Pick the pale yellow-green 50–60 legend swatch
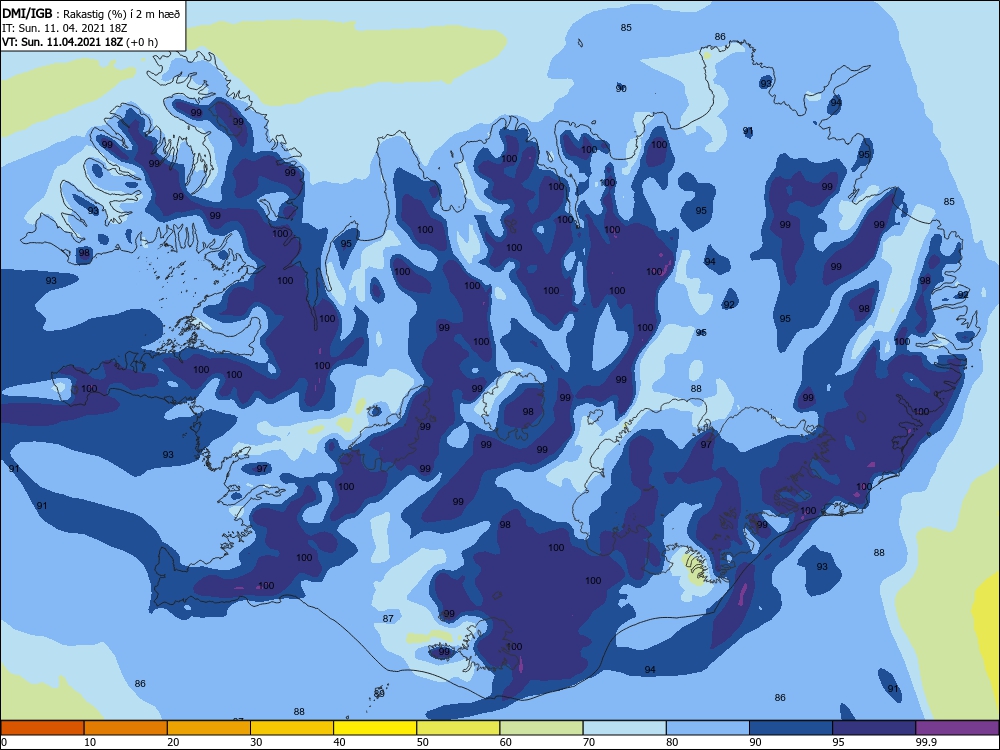The height and width of the screenshot is (750, 1000). coord(458,728)
